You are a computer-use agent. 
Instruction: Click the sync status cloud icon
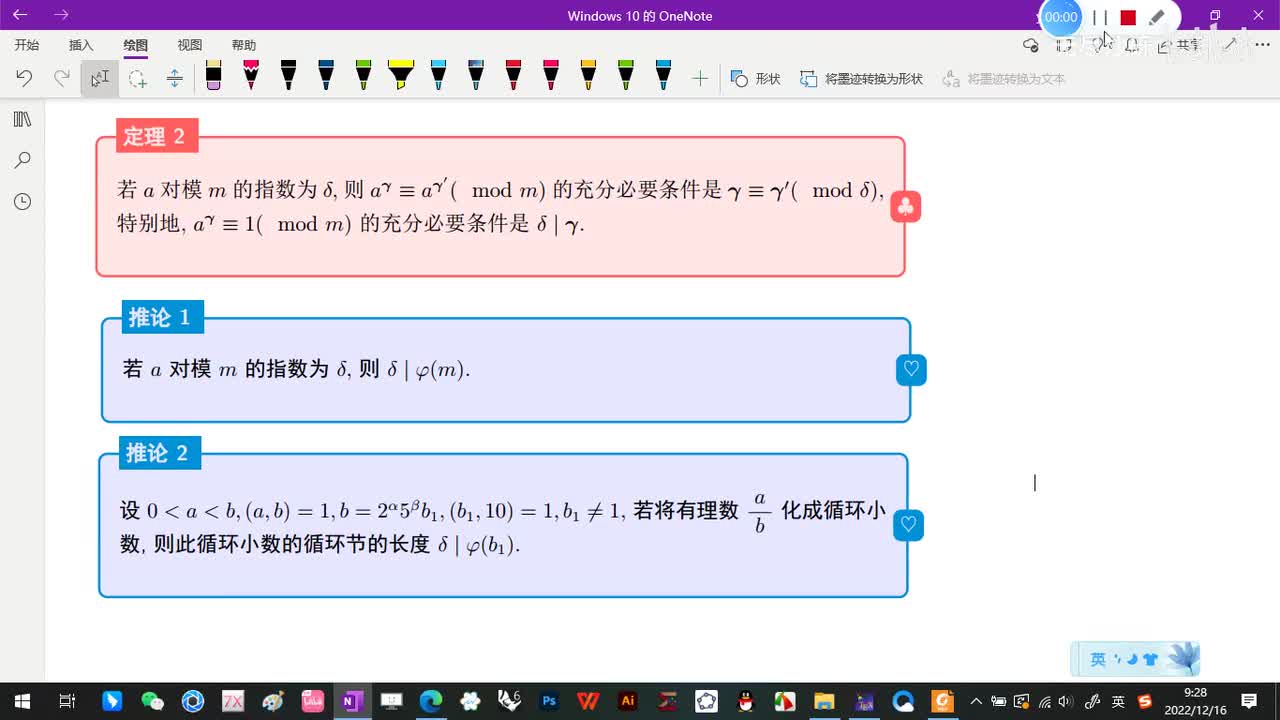click(x=1031, y=45)
